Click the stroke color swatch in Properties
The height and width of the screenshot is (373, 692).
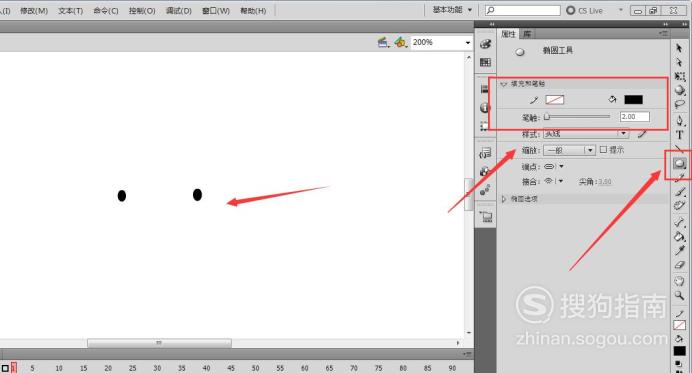(555, 100)
